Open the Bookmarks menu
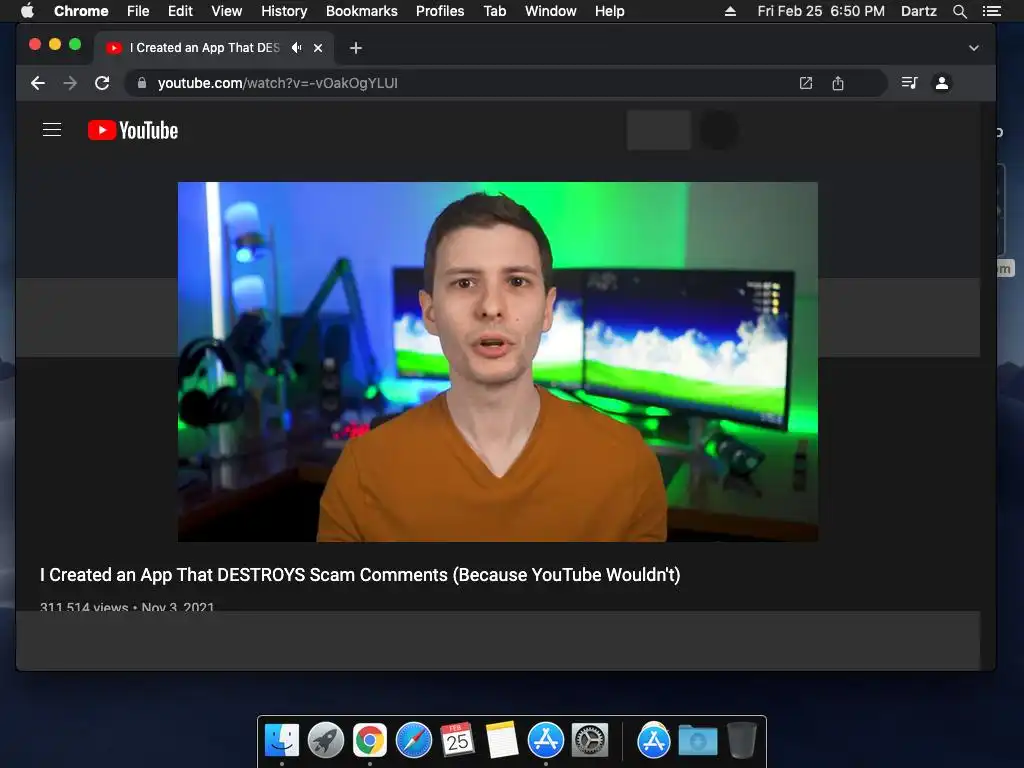Viewport: 1024px width, 768px height. pyautogui.click(x=362, y=11)
